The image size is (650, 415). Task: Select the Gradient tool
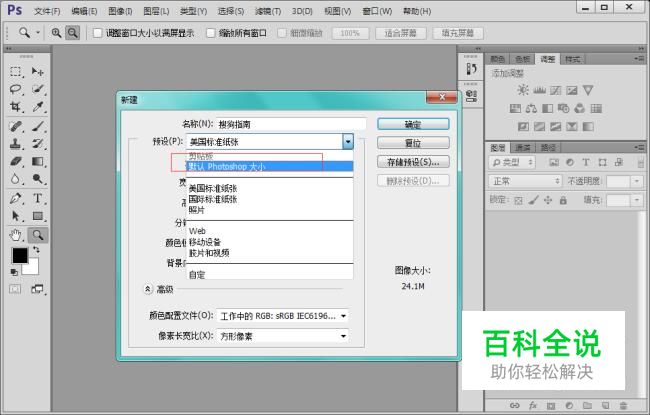coord(38,161)
